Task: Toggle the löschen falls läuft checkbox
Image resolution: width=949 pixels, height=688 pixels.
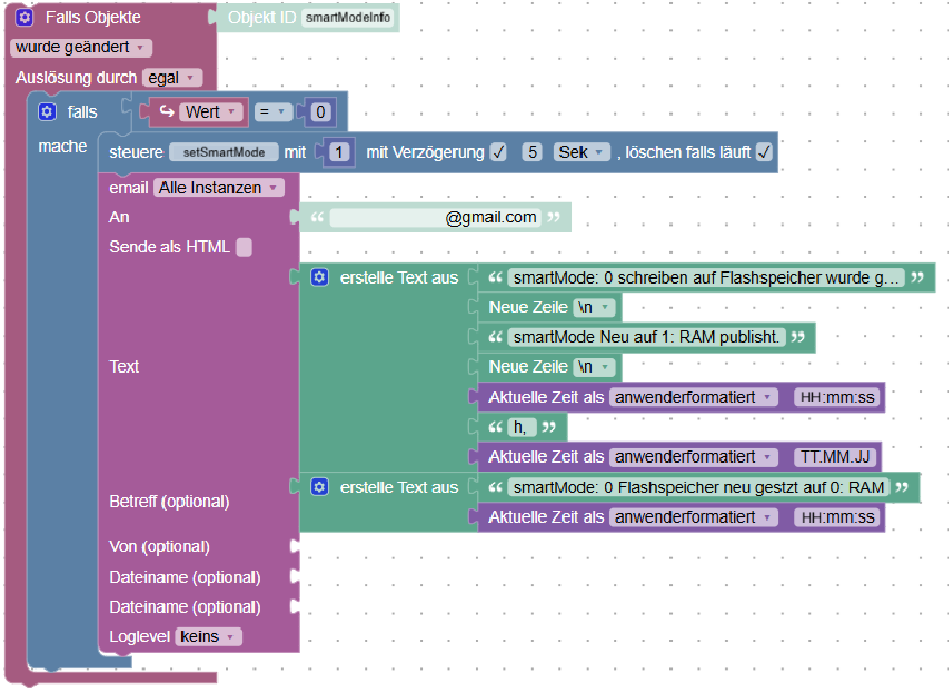Action: point(764,152)
